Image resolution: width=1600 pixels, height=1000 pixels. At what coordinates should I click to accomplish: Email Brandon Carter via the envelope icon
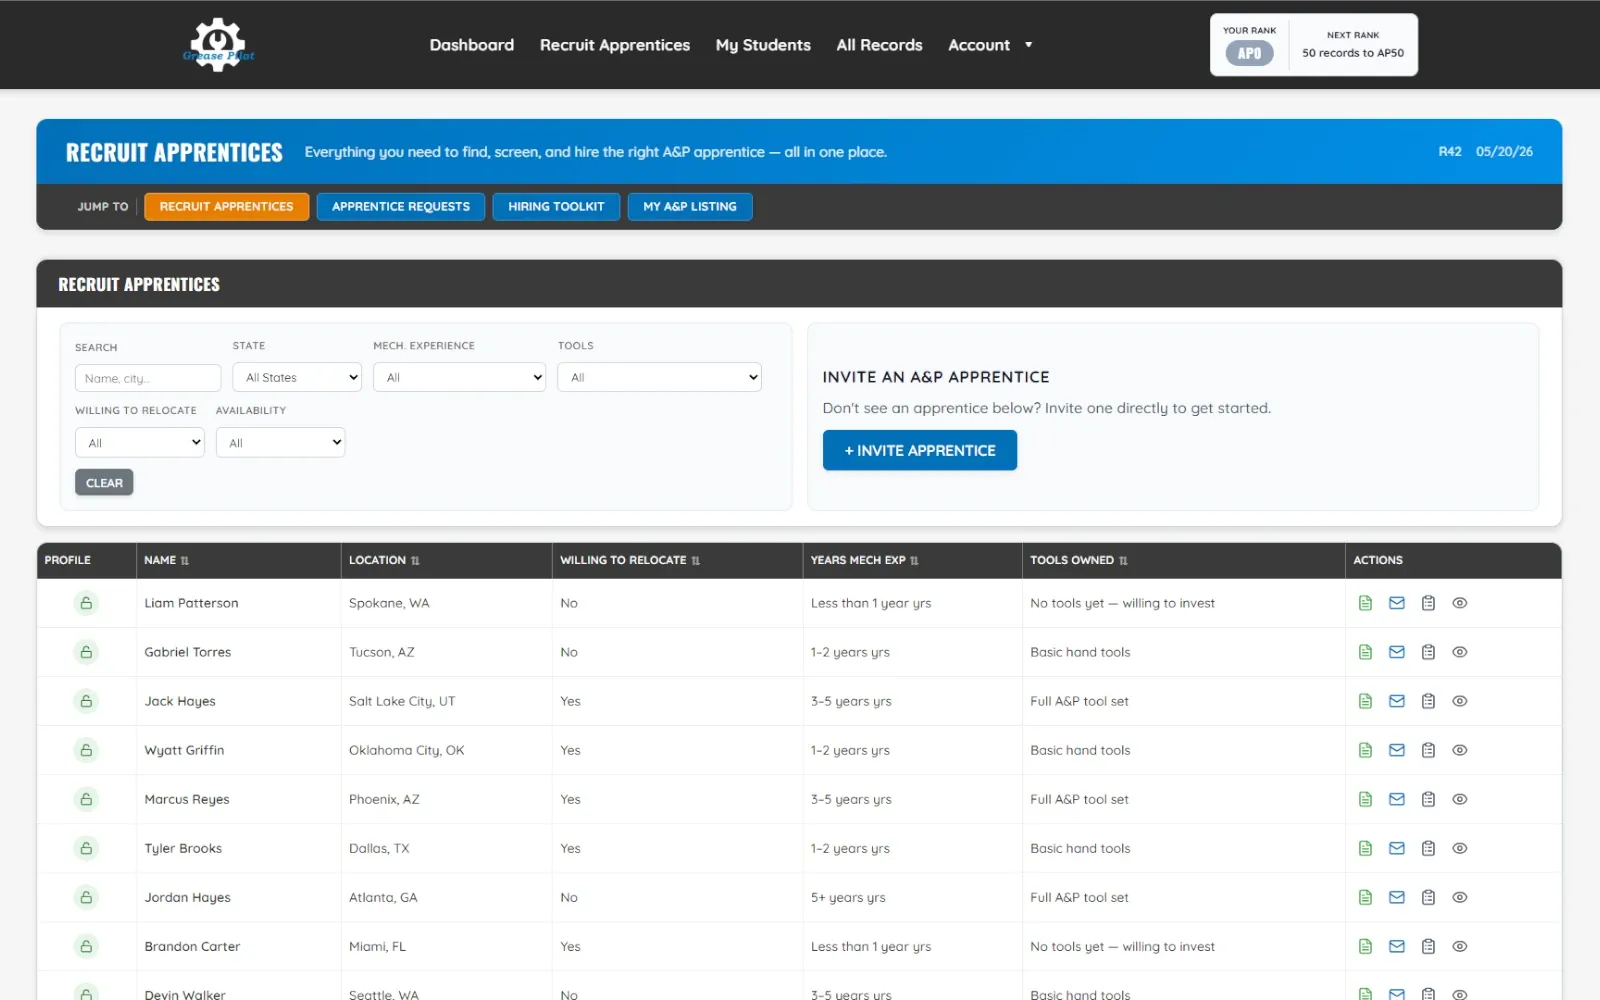pyautogui.click(x=1397, y=946)
